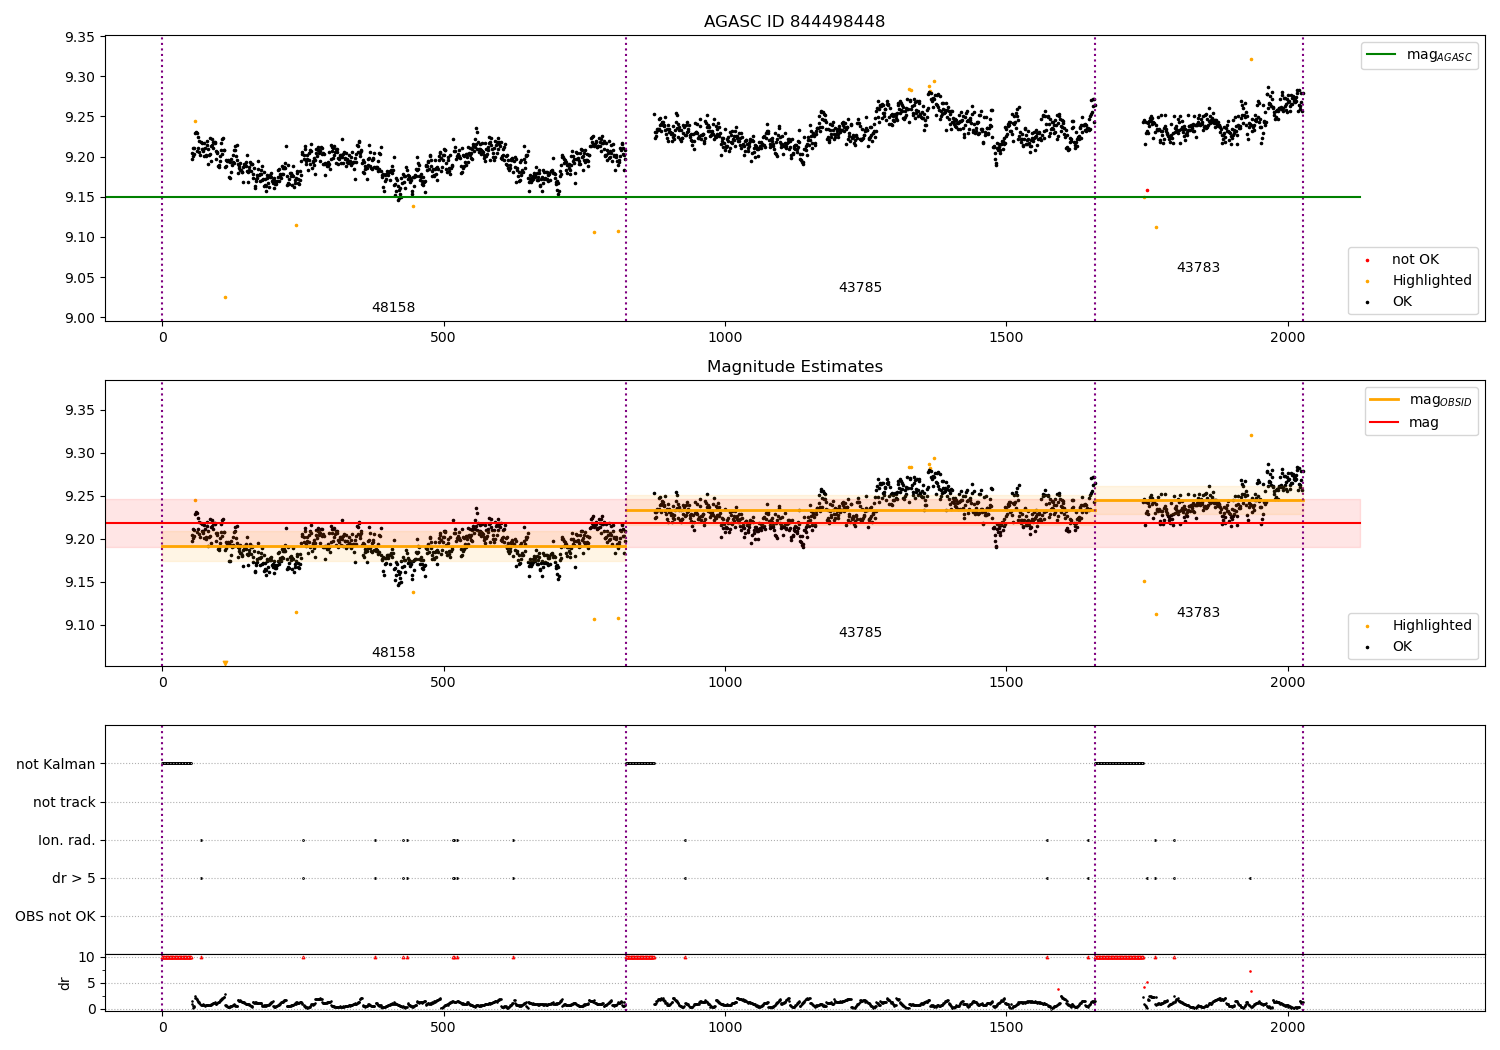Click the 9.00 y-tick in top plot
Viewport: 1500px width, 1050px height.
pyautogui.click(x=79, y=318)
